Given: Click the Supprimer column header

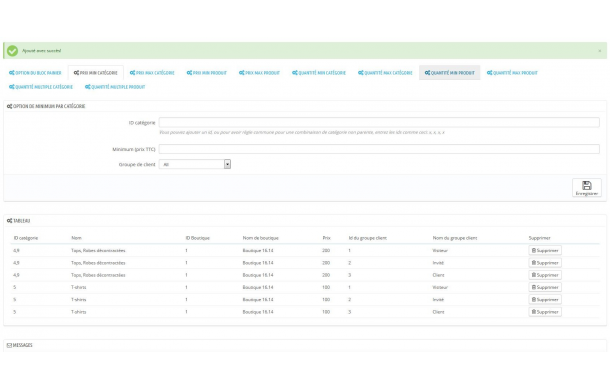Looking at the screenshot, I should [x=540, y=238].
